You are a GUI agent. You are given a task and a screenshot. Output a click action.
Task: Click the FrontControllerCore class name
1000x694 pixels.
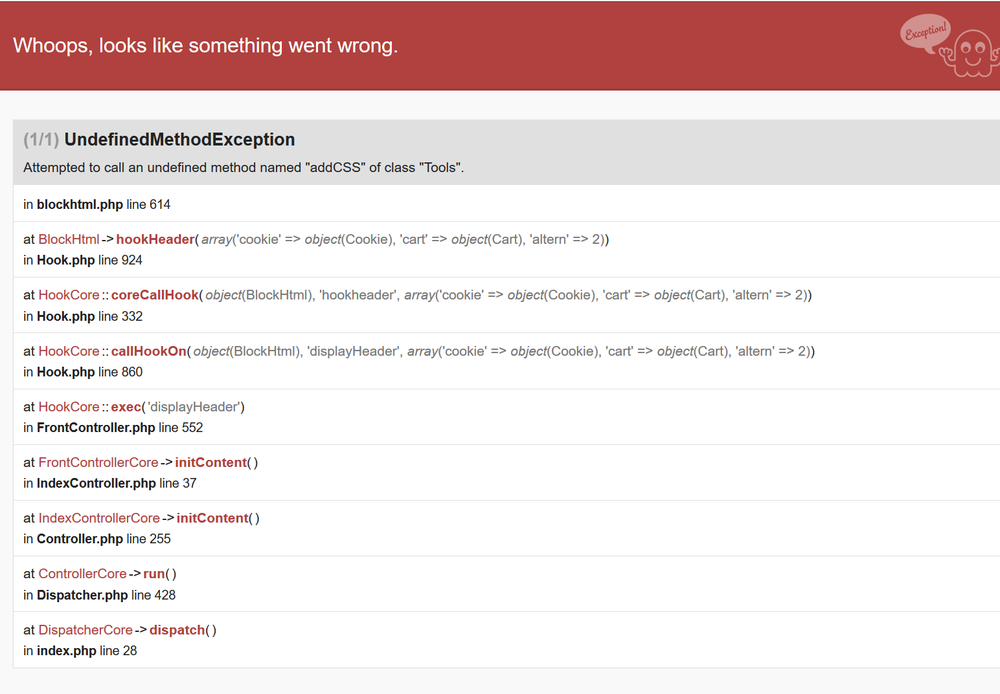[x=98, y=462]
